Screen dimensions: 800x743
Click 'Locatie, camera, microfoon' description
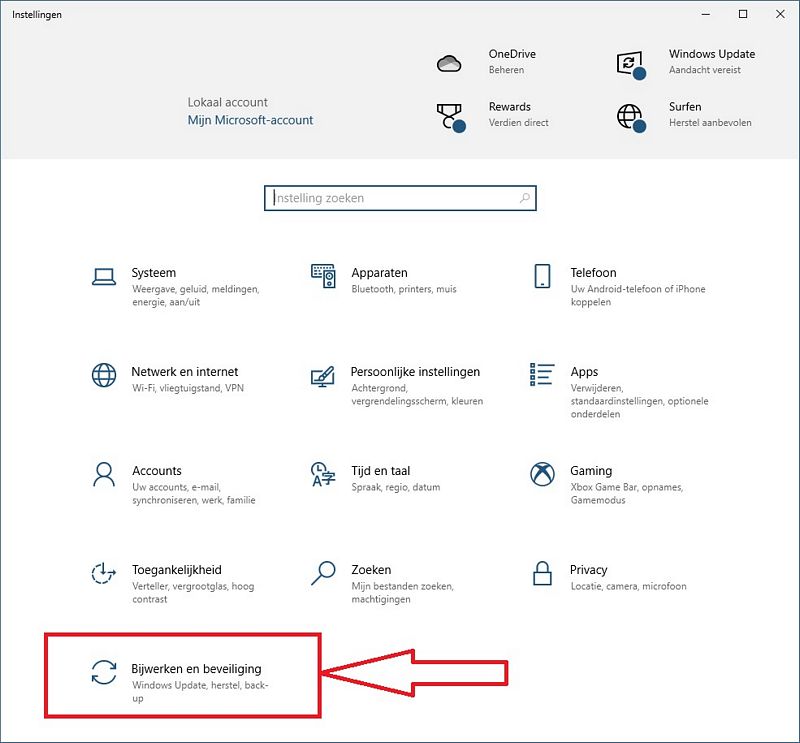click(x=628, y=586)
